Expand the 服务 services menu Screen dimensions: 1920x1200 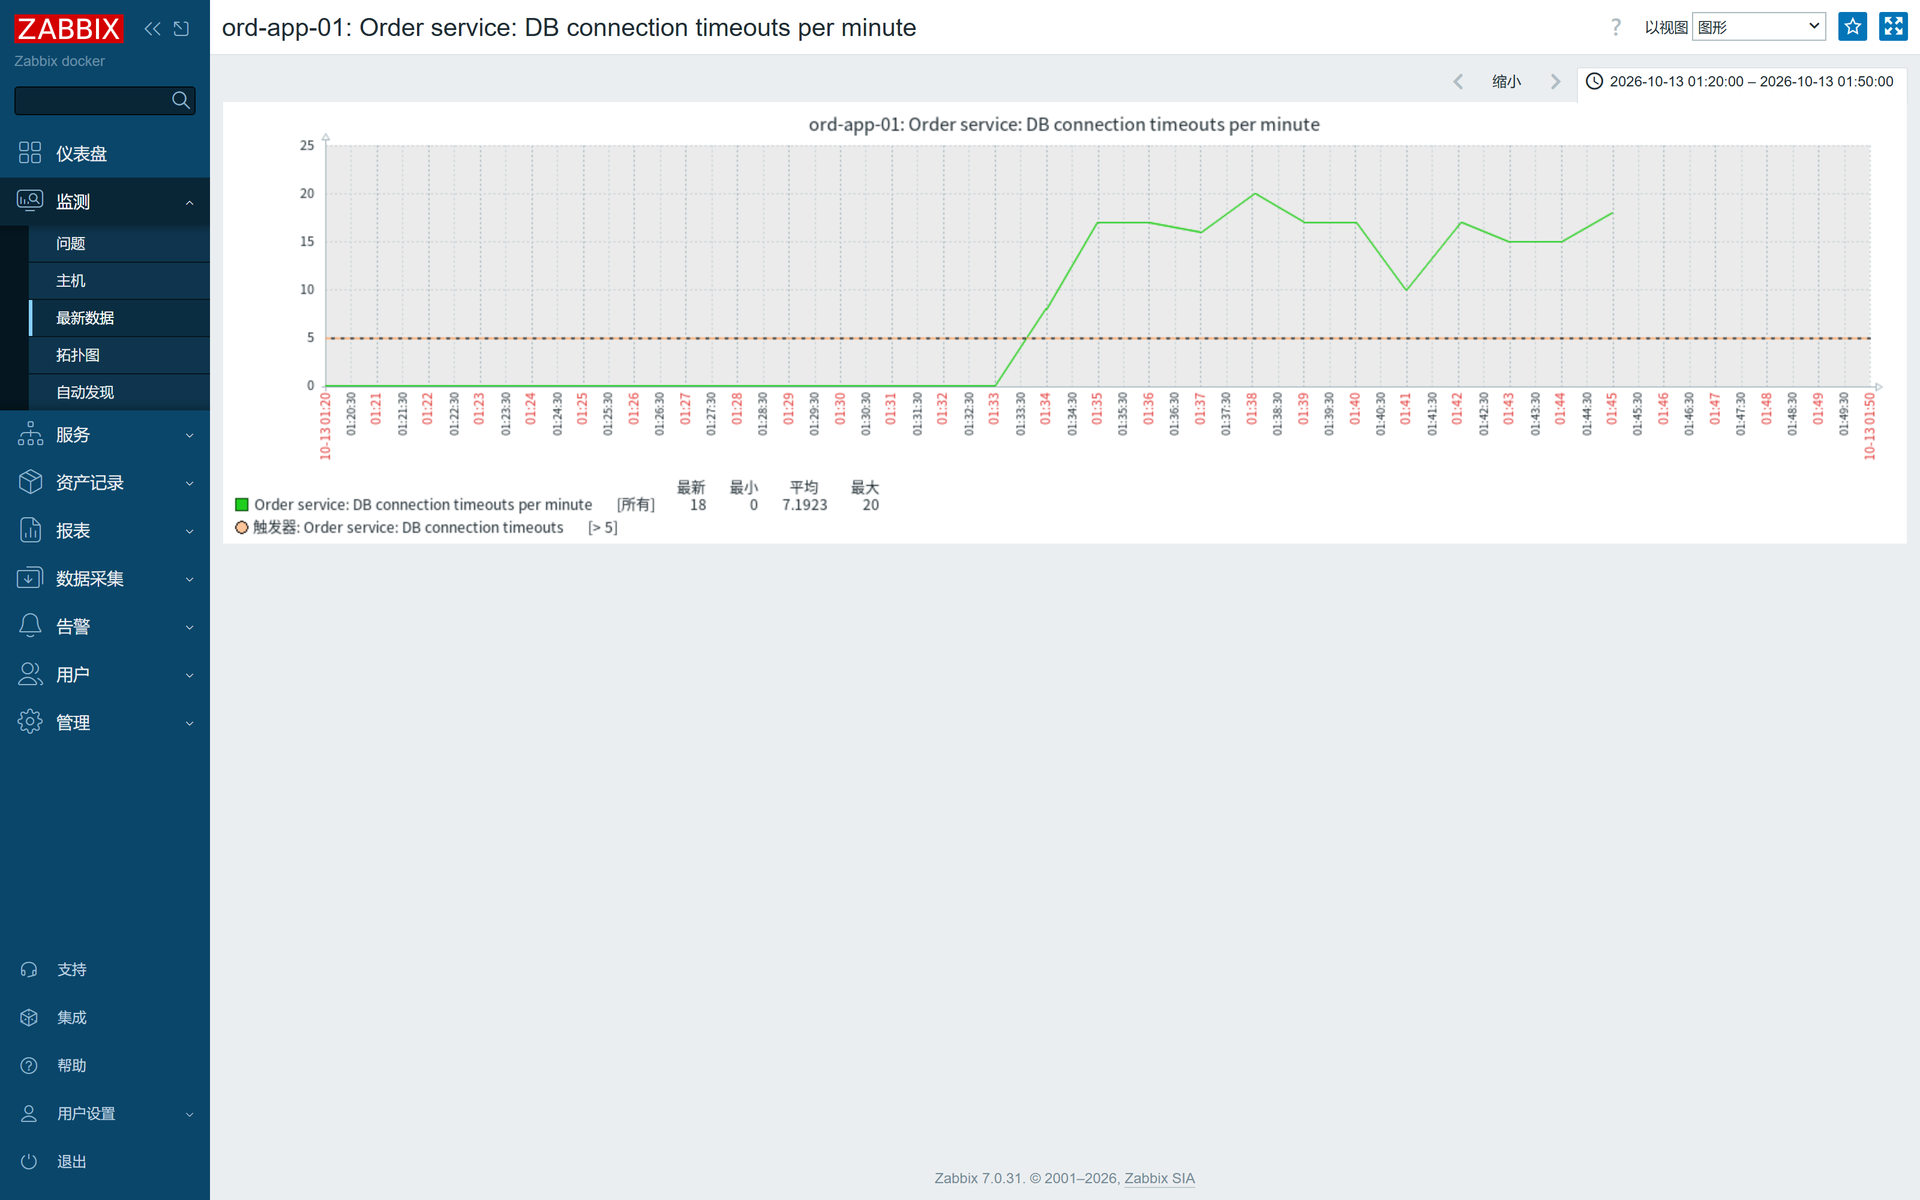click(105, 435)
